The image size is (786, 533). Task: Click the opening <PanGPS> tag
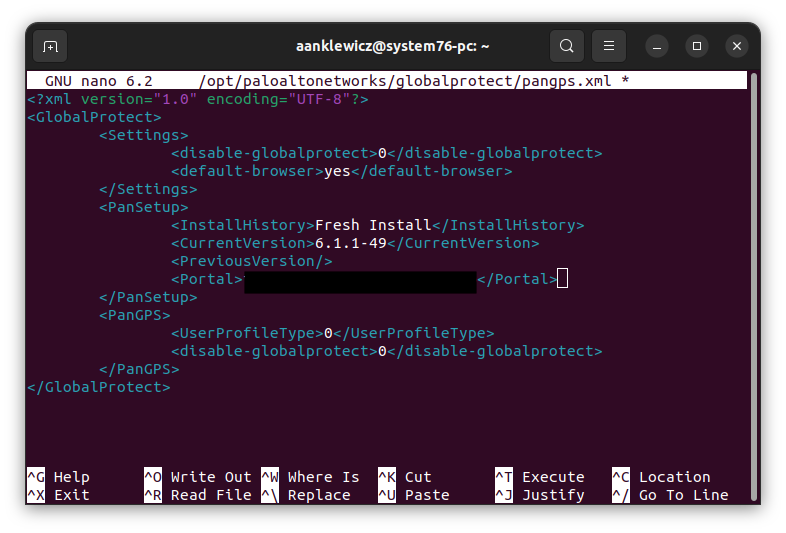click(135, 315)
